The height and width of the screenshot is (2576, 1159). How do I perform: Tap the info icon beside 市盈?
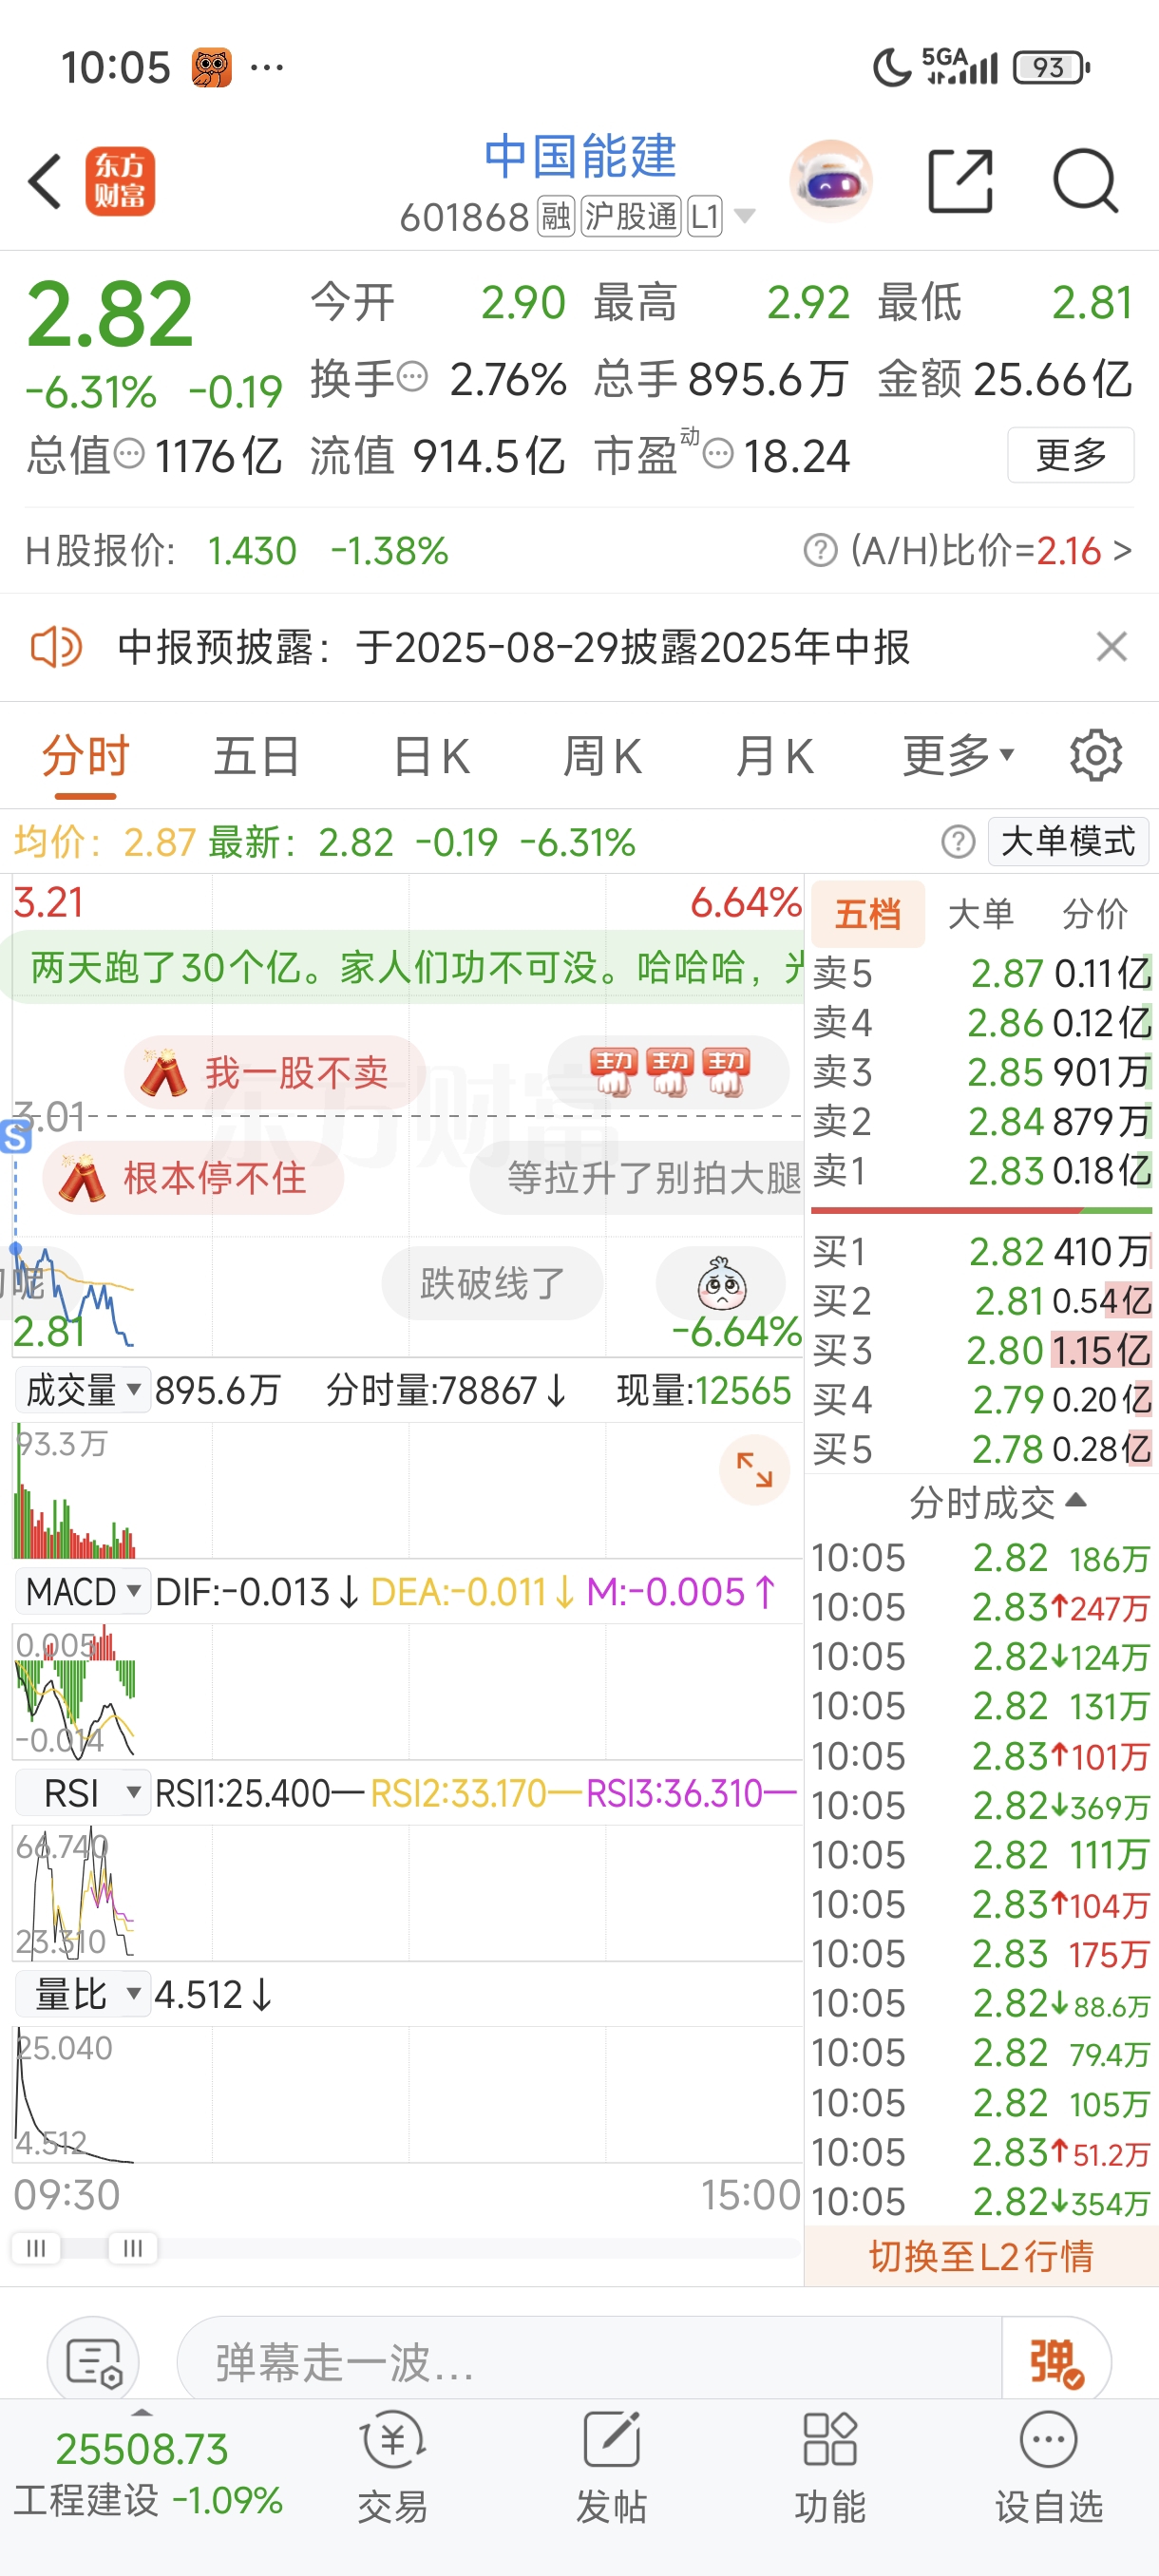(718, 455)
